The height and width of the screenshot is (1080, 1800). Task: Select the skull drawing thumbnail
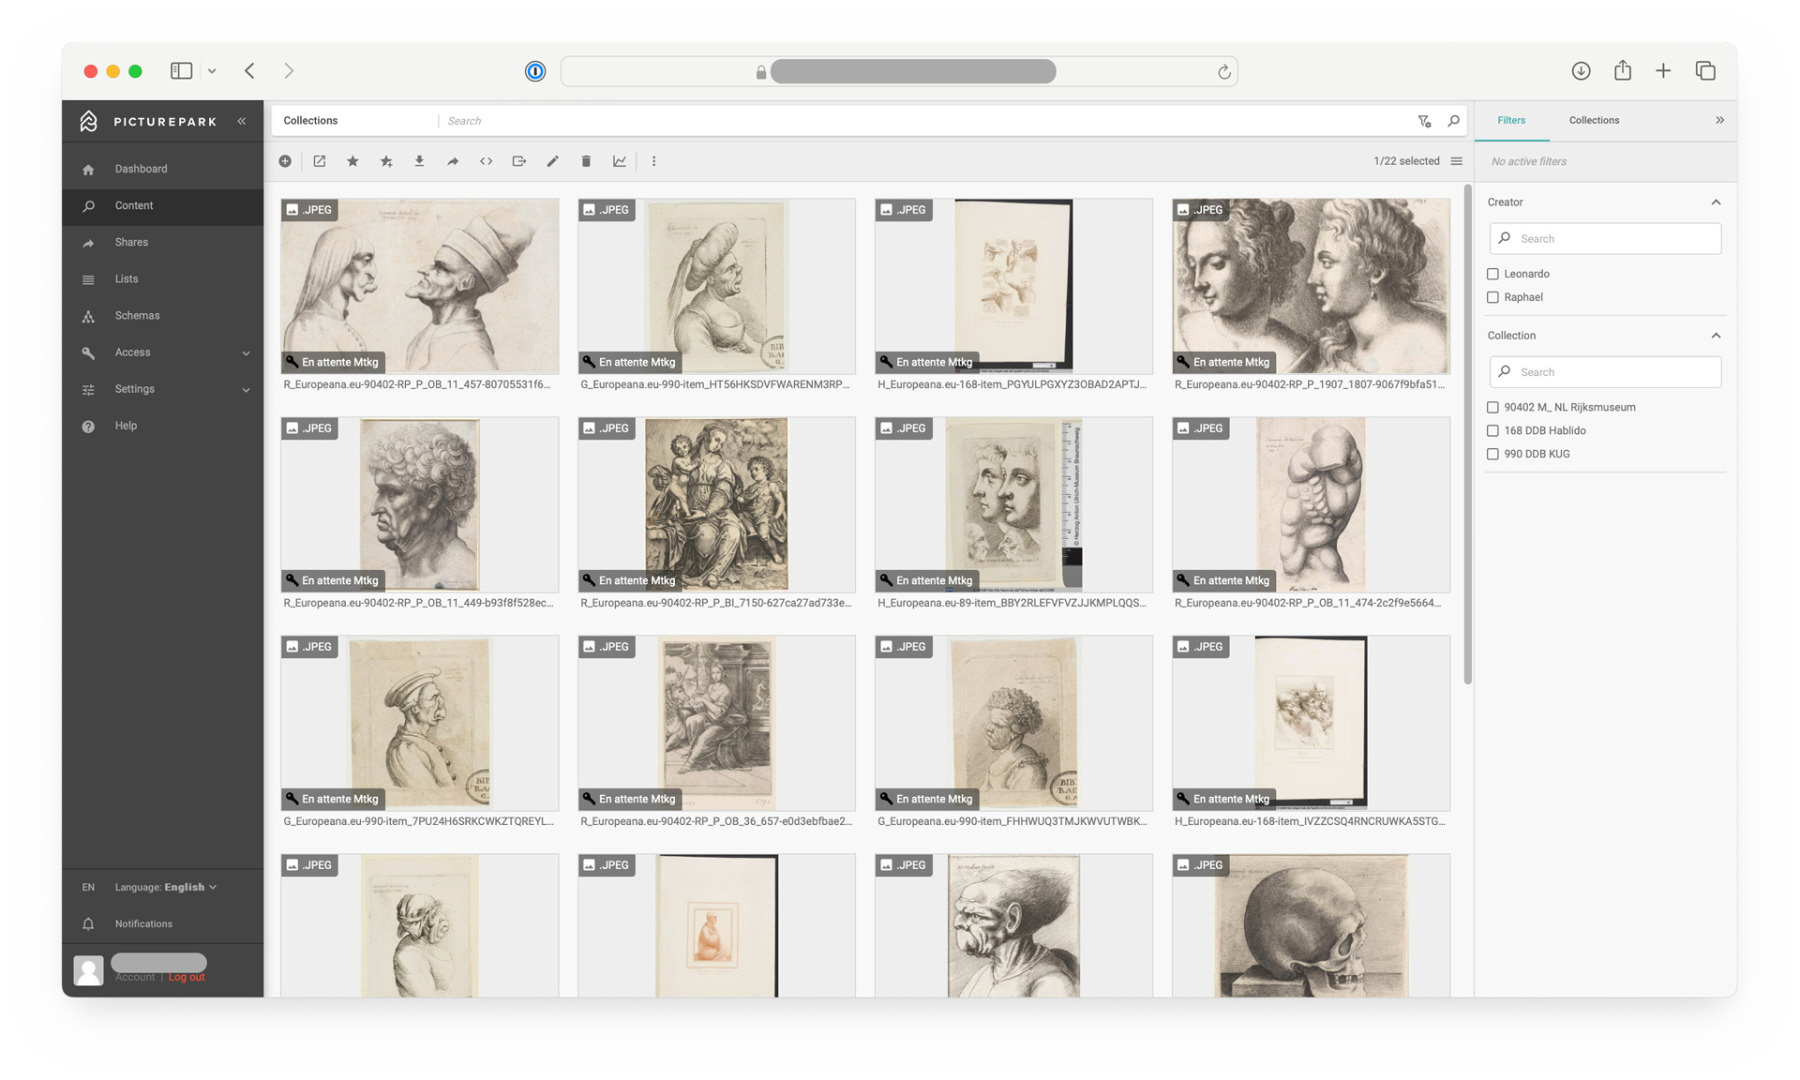click(1311, 926)
